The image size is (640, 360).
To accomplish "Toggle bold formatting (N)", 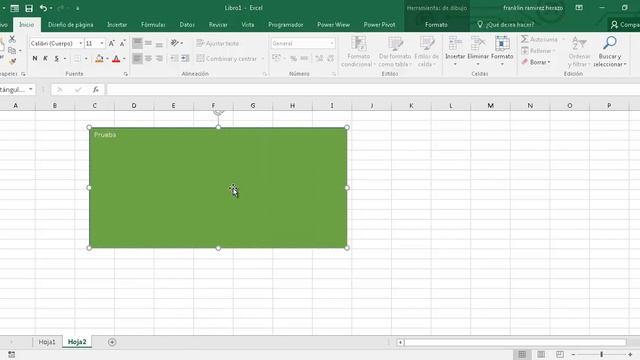I will click(x=35, y=59).
